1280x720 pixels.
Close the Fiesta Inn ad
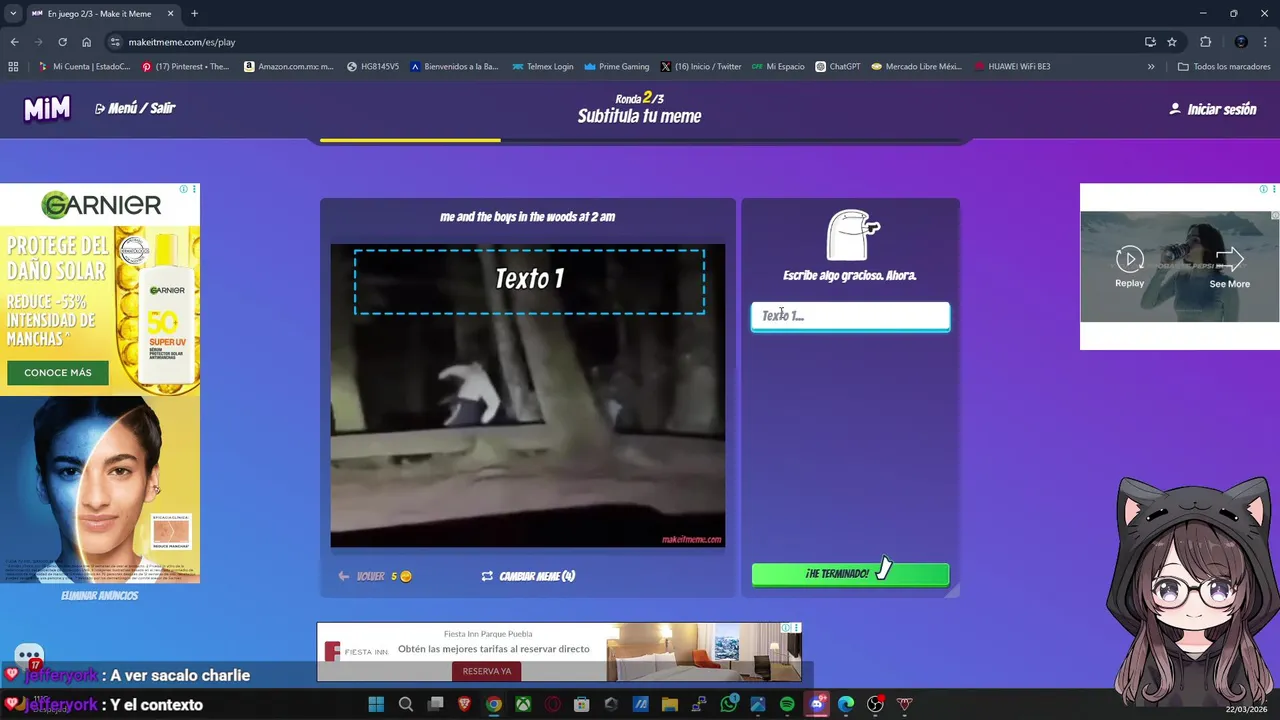(796, 628)
